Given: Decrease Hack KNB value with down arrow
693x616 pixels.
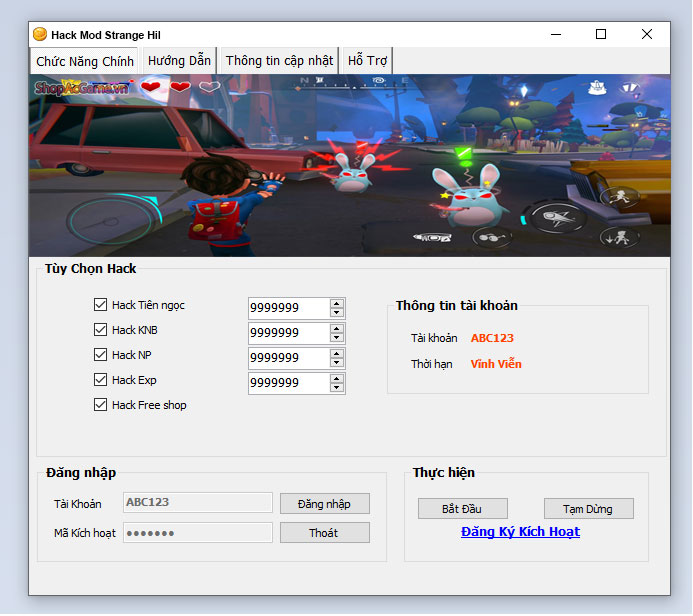Looking at the screenshot, I should point(337,338).
